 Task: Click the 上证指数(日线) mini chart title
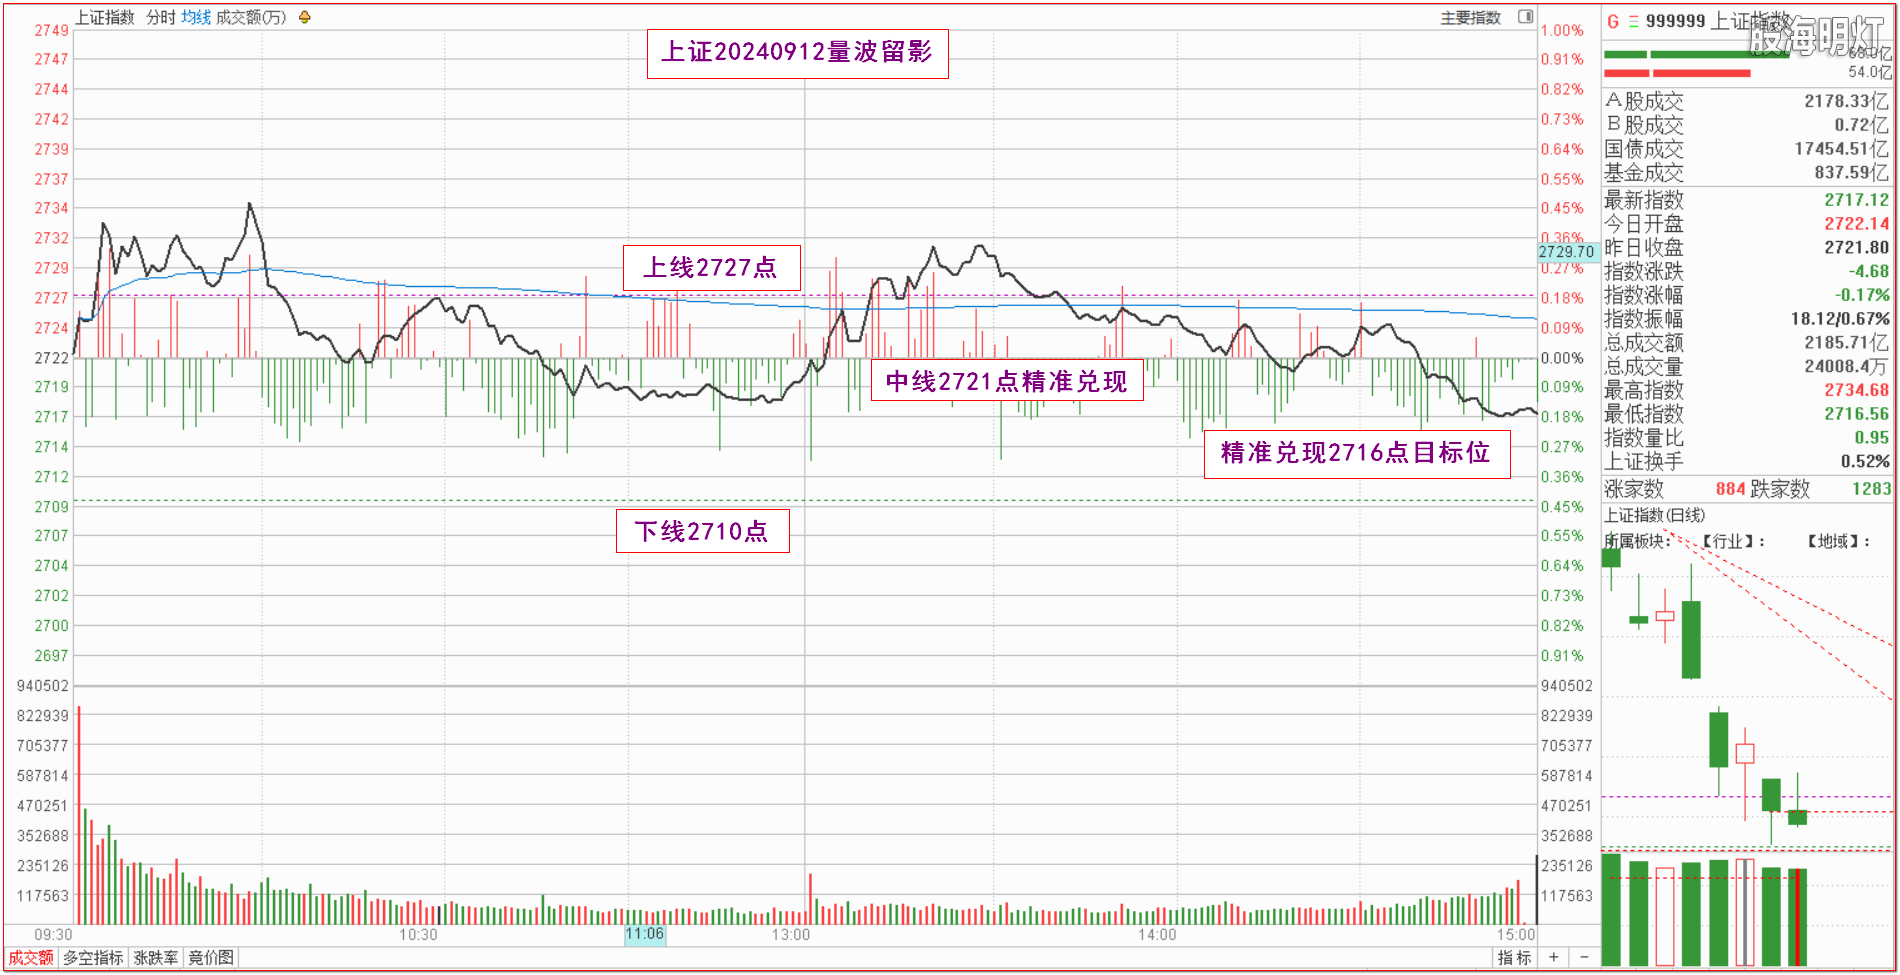coord(1655,516)
